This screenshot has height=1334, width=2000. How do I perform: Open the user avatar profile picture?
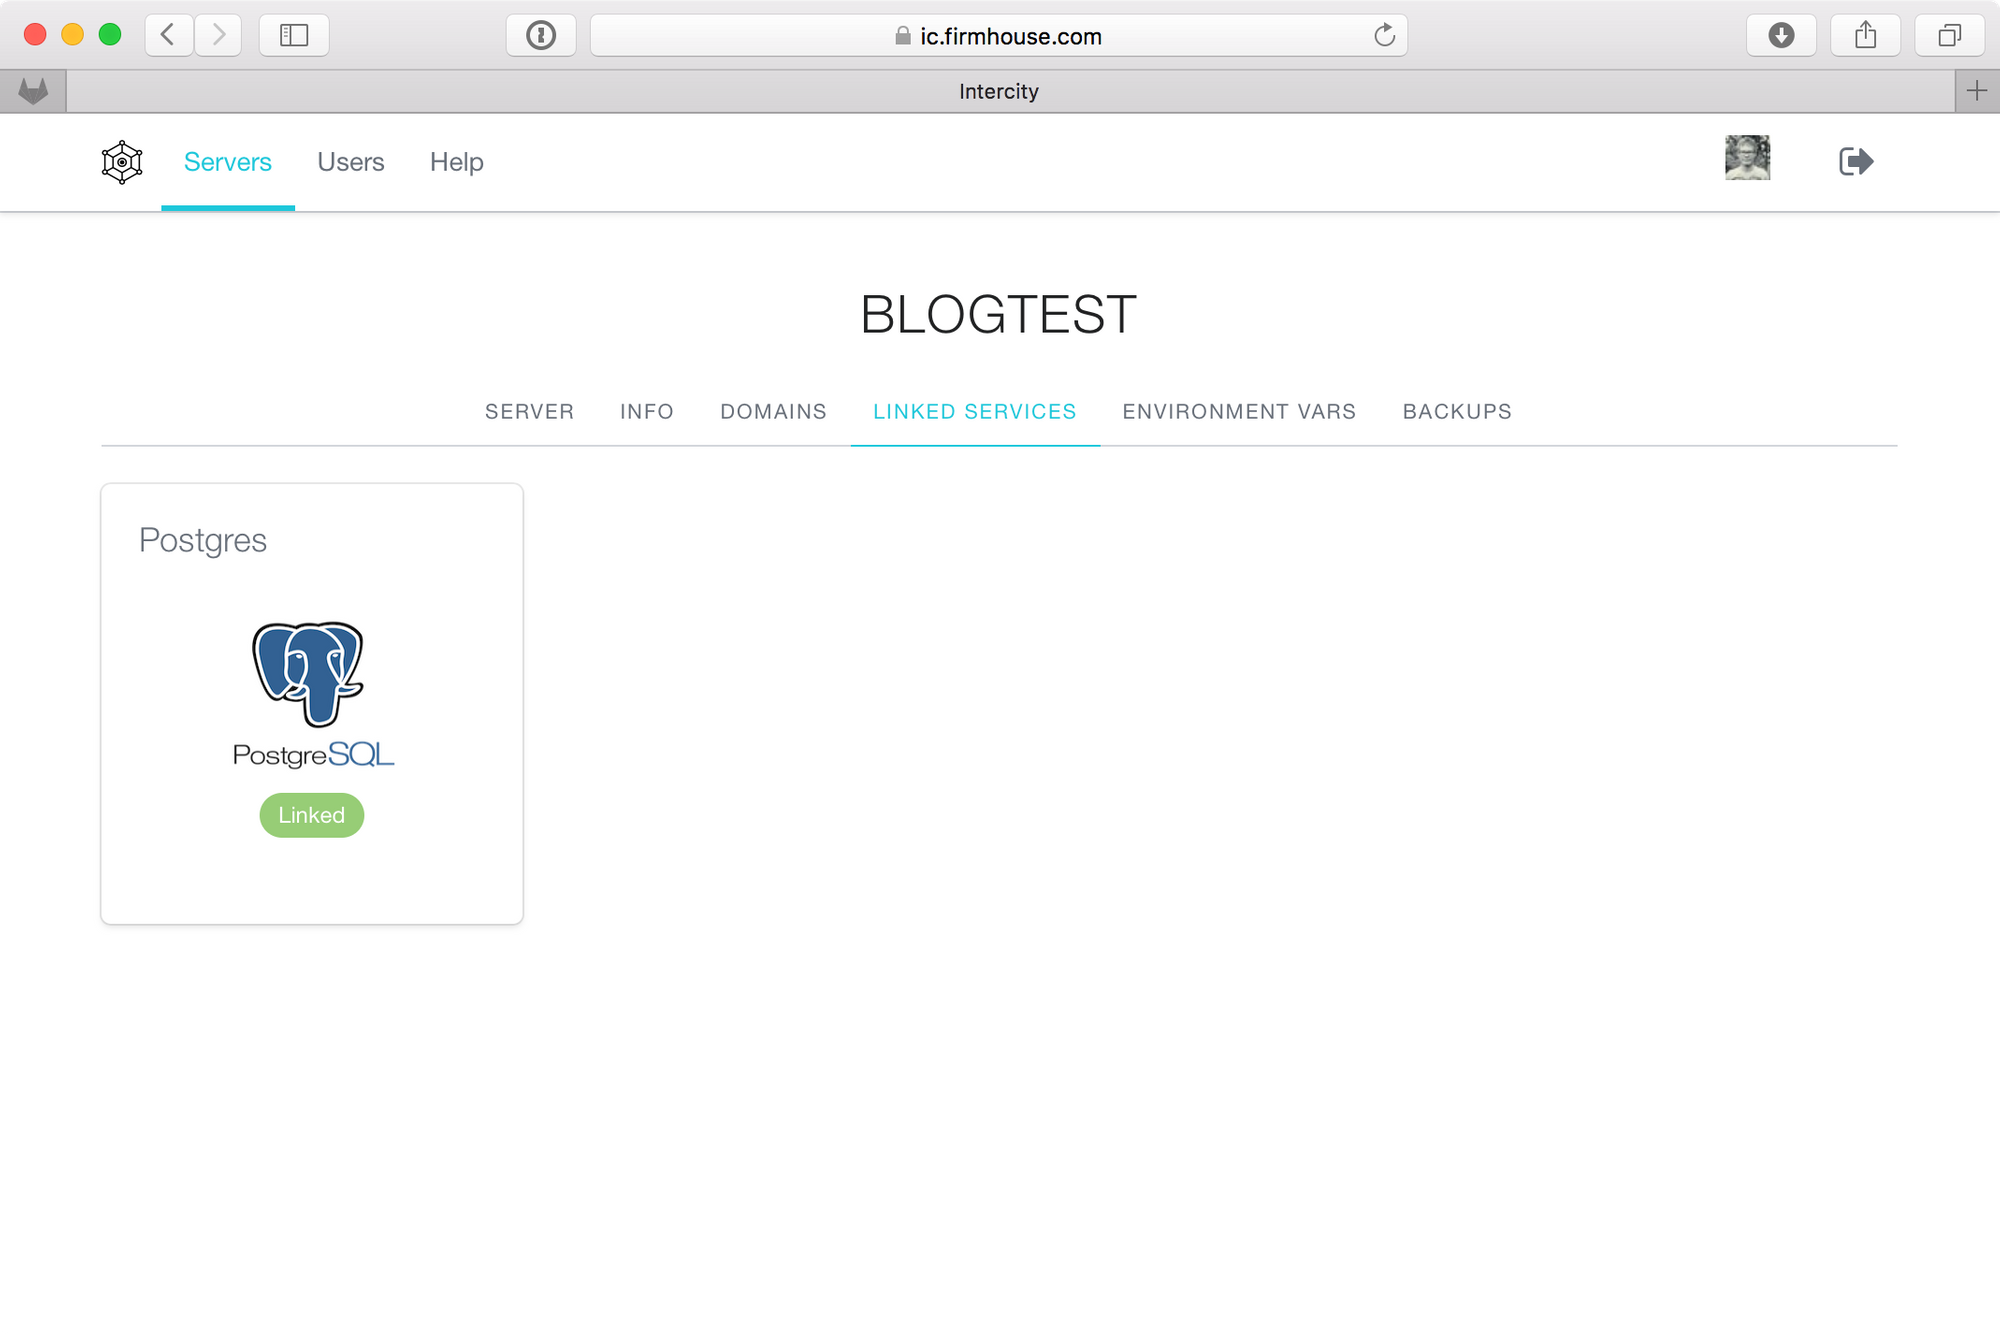(x=1747, y=158)
